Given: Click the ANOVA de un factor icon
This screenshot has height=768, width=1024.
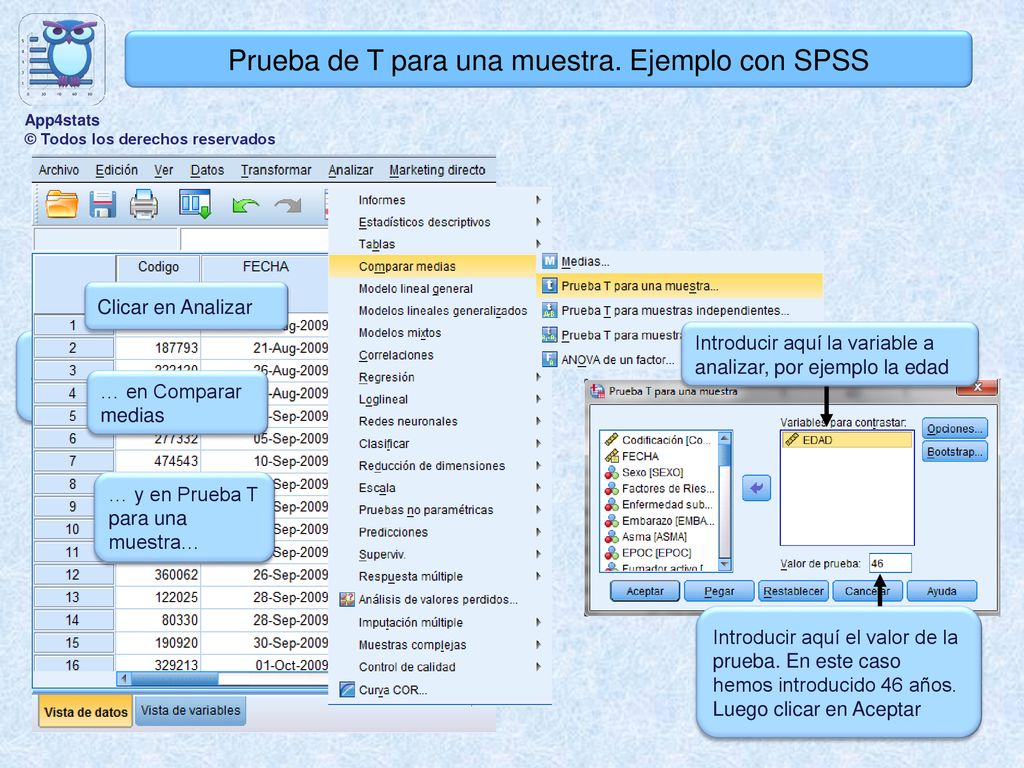Looking at the screenshot, I should coord(550,359).
